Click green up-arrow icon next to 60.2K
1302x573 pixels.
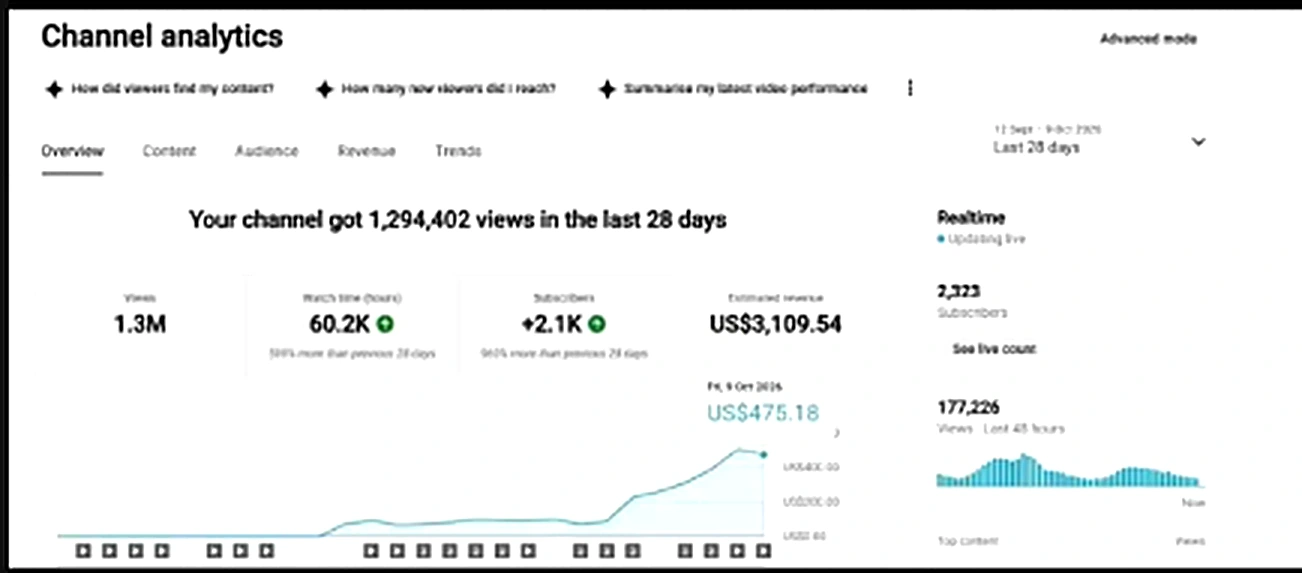point(385,324)
